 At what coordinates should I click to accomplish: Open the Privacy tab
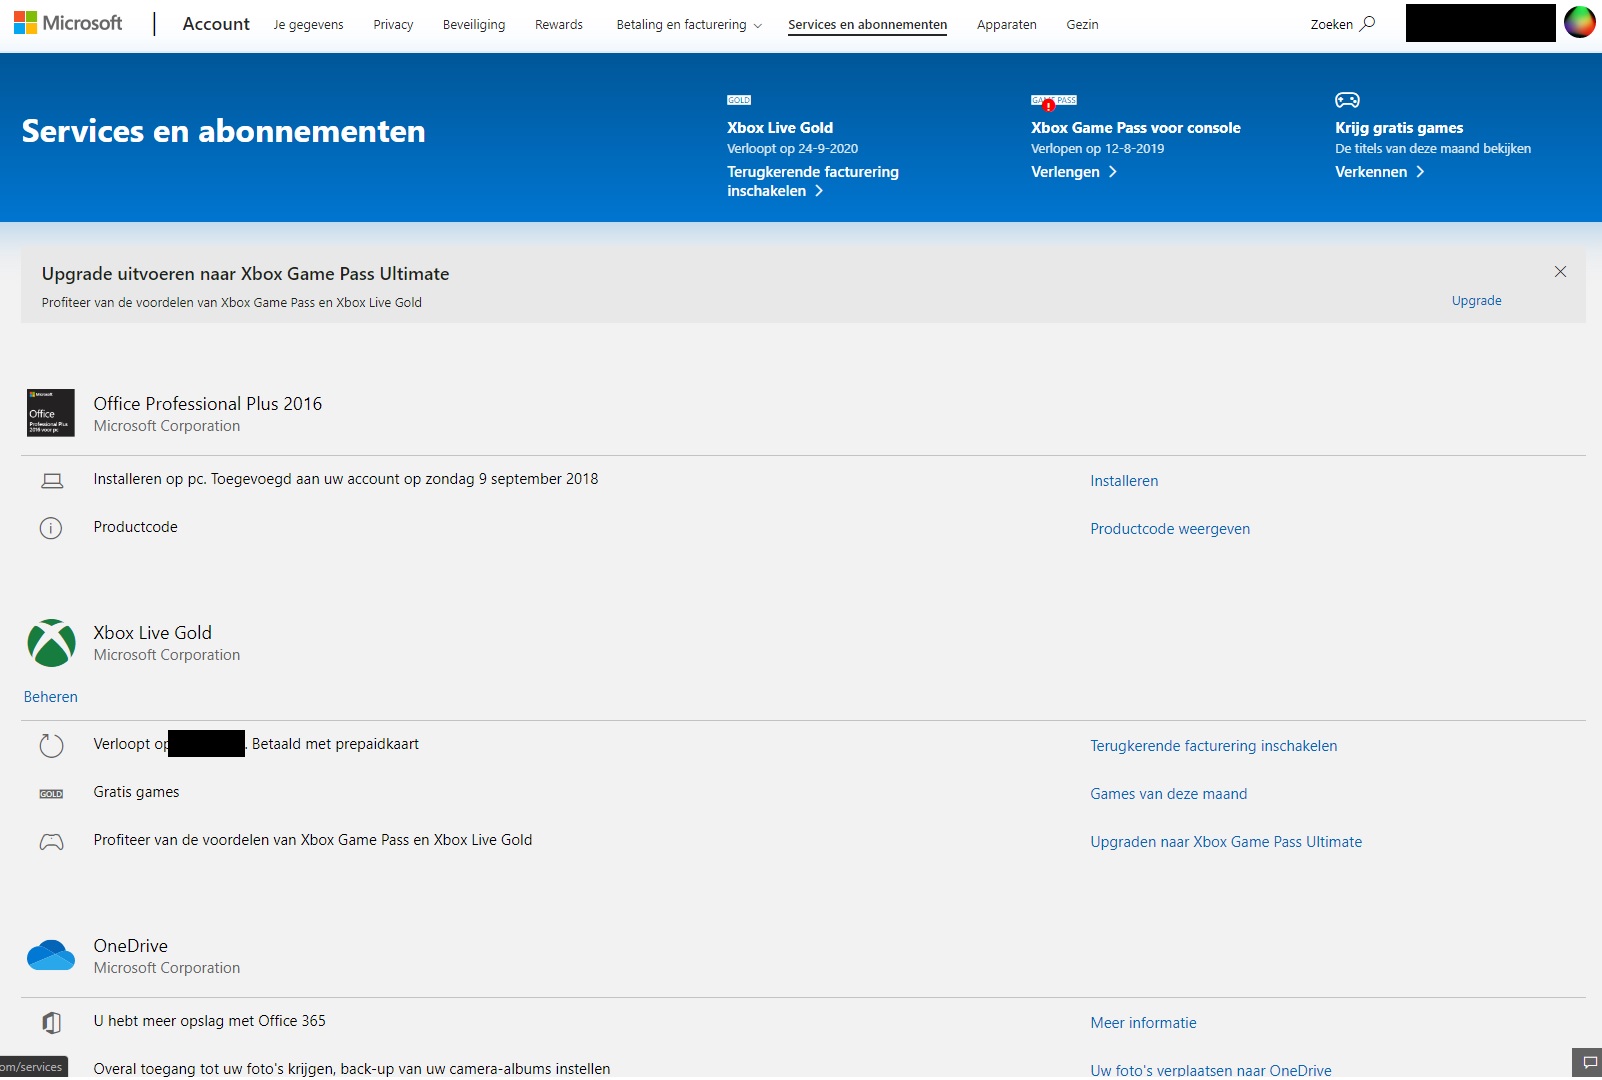point(393,25)
